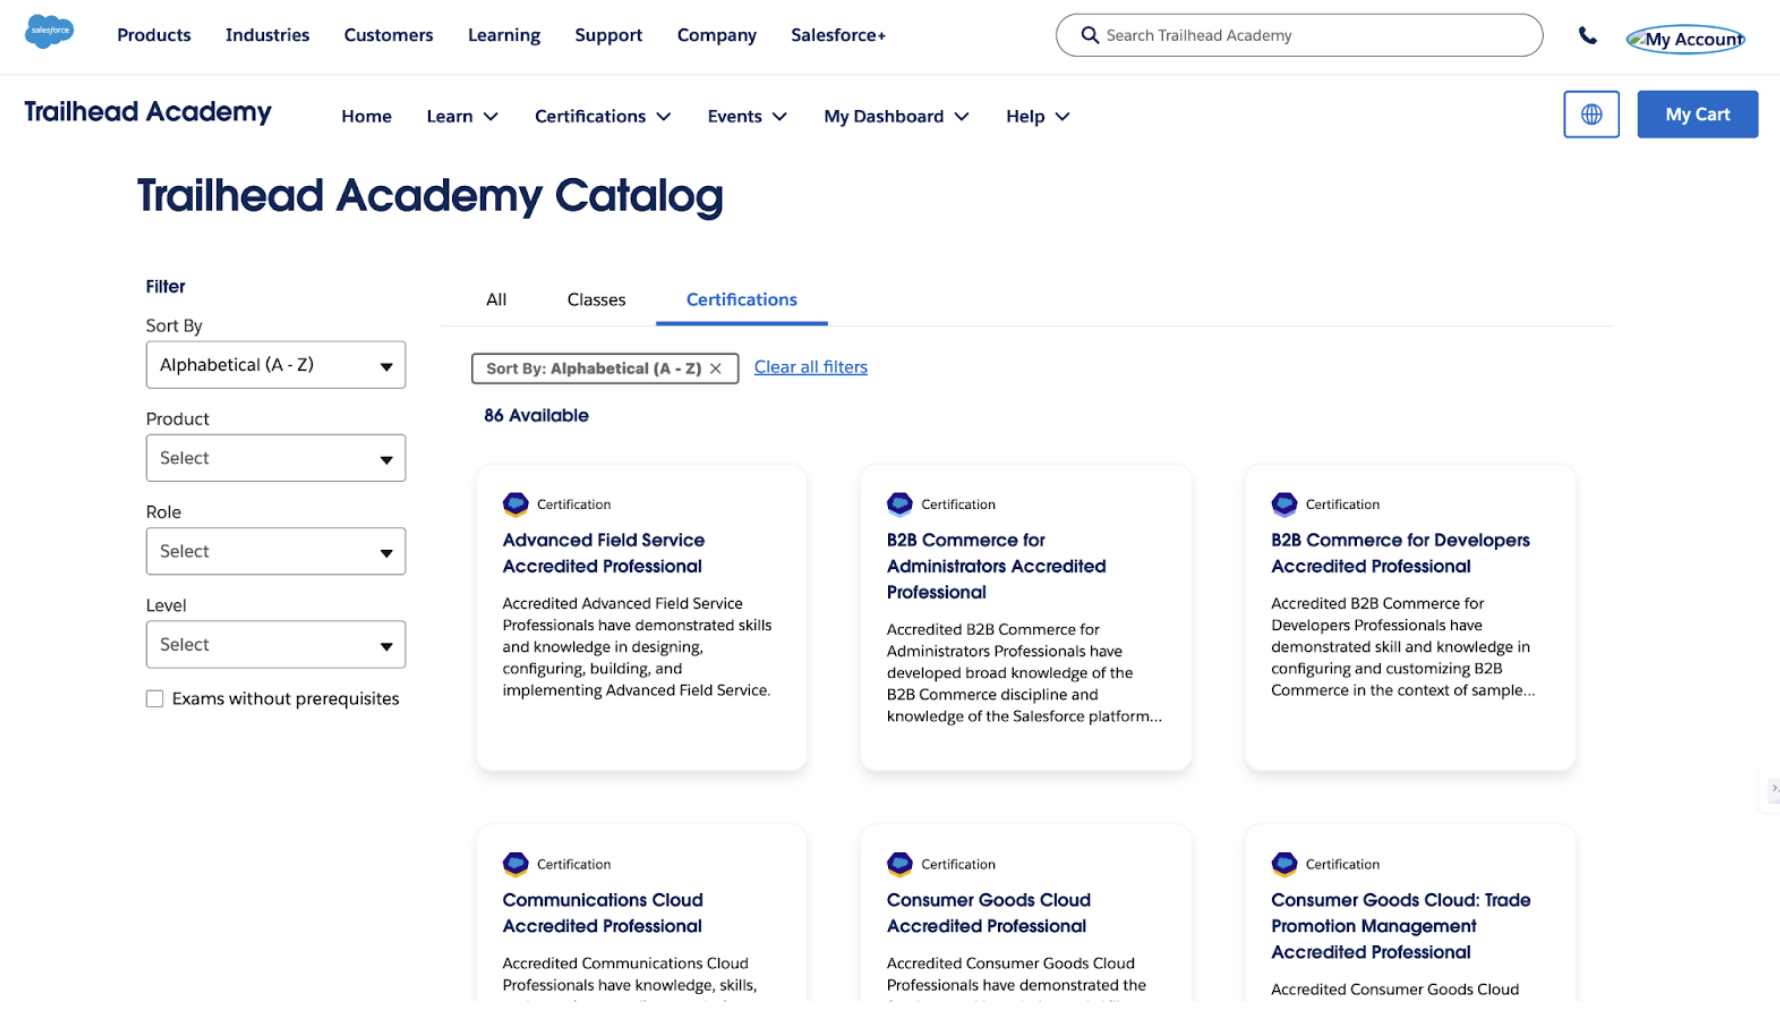
Task: Click the right panel collapse arrow on screen edge
Action: (1772, 793)
